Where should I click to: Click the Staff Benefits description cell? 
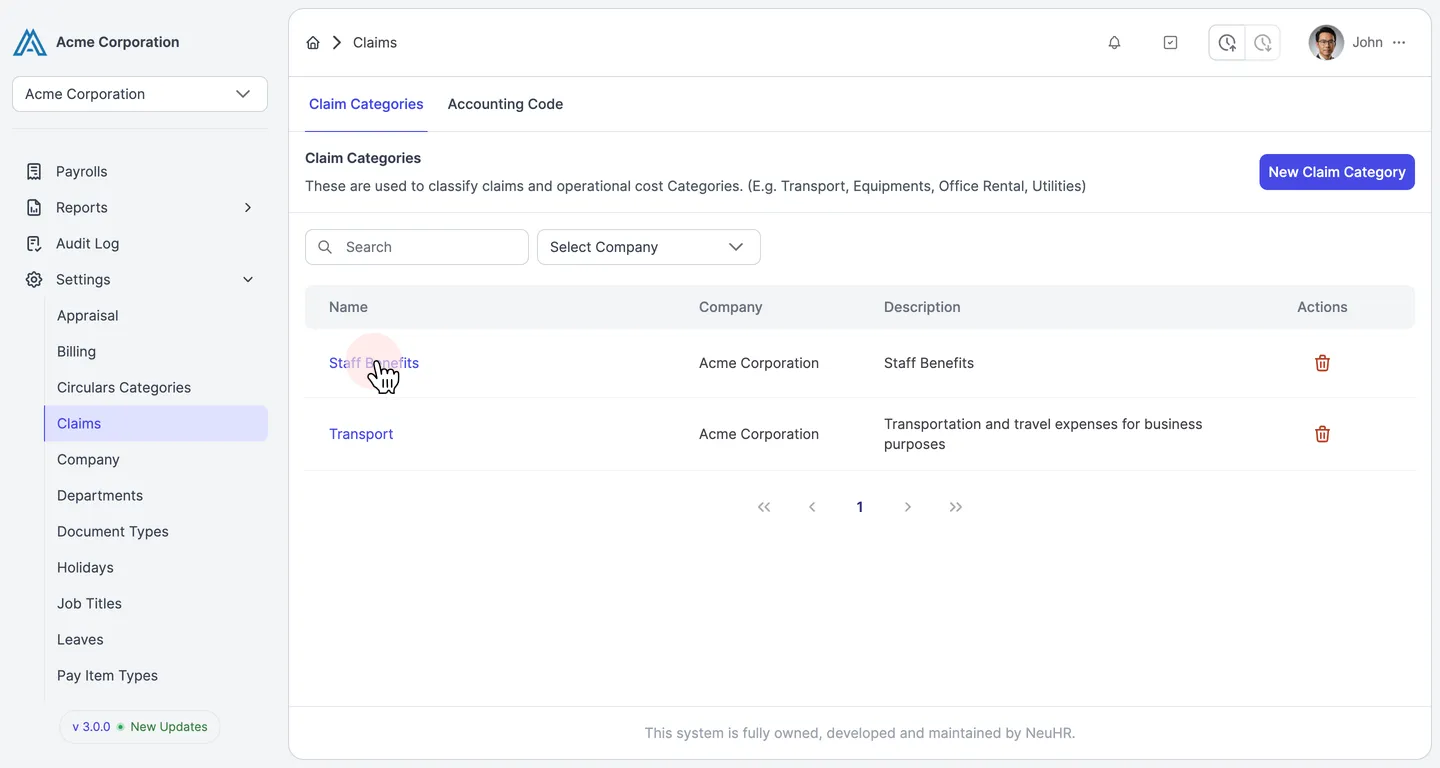pyautogui.click(x=929, y=363)
